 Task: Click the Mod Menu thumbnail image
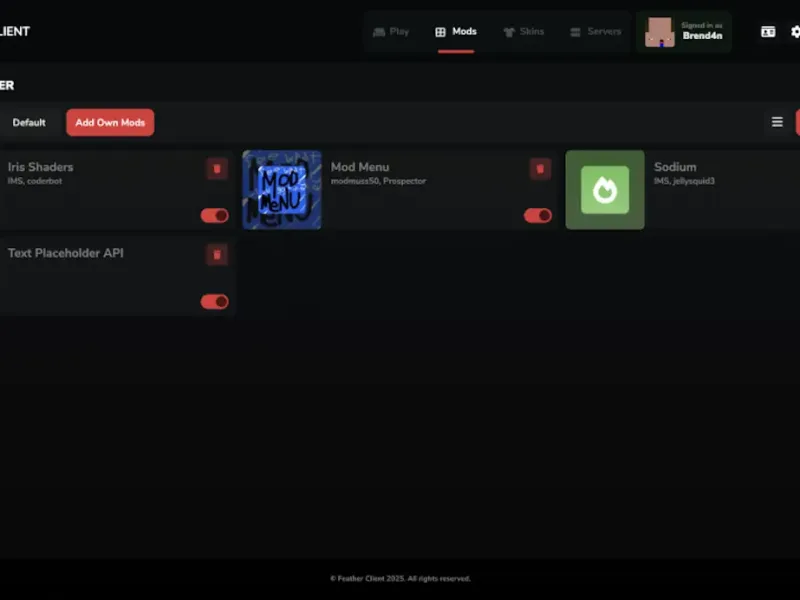click(281, 190)
